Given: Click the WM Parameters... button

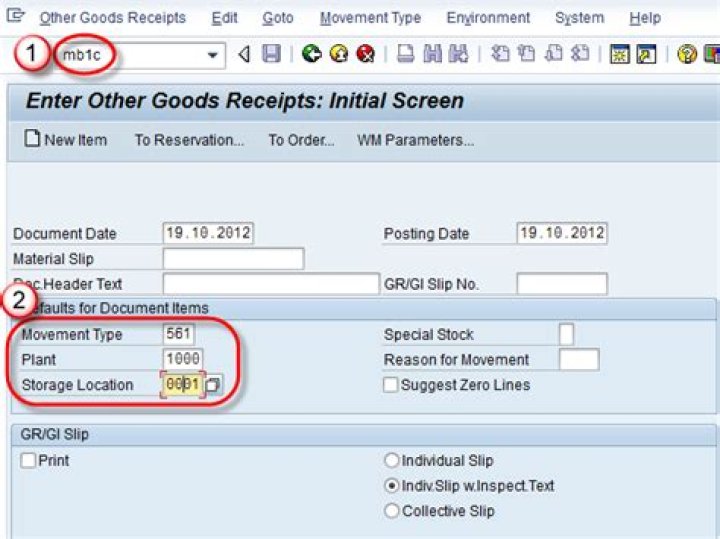Looking at the screenshot, I should 415,140.
